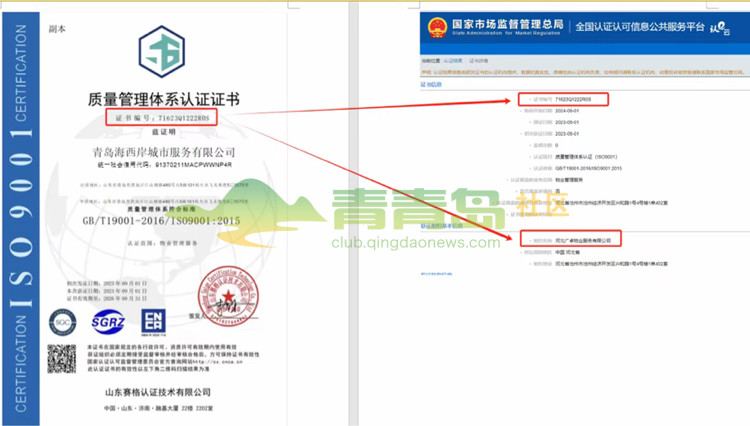This screenshot has width=750, height=426.
Task: Click the 物业管理服务 scope value on the website
Action: coord(569,180)
